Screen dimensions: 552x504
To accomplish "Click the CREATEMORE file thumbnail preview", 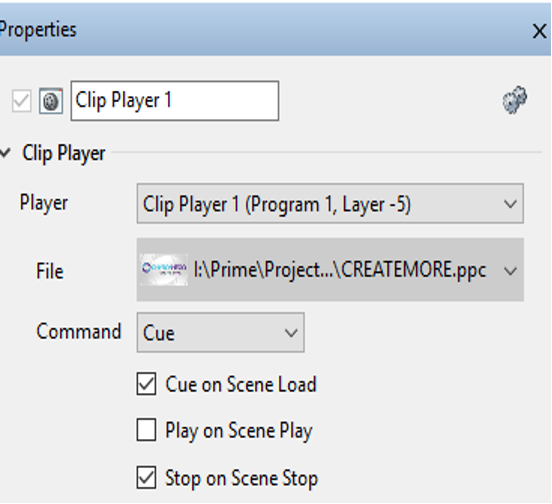I will tap(164, 270).
